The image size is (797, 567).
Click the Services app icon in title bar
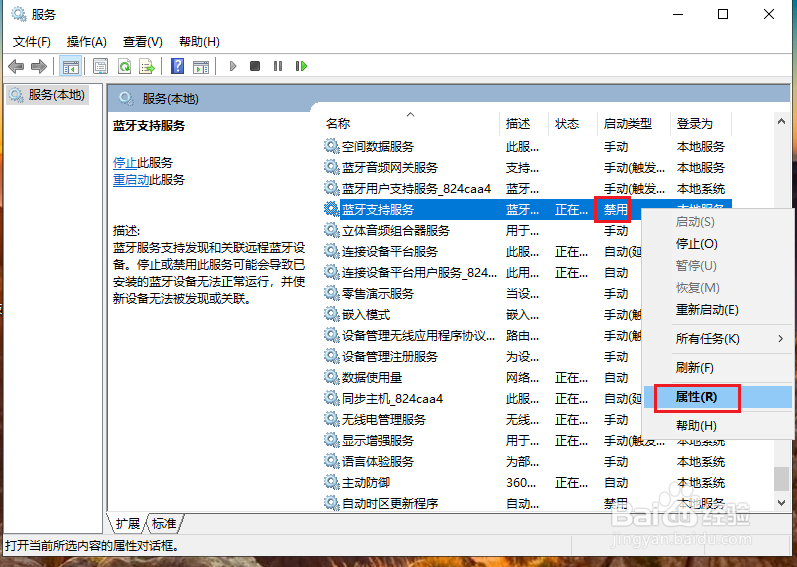click(19, 14)
